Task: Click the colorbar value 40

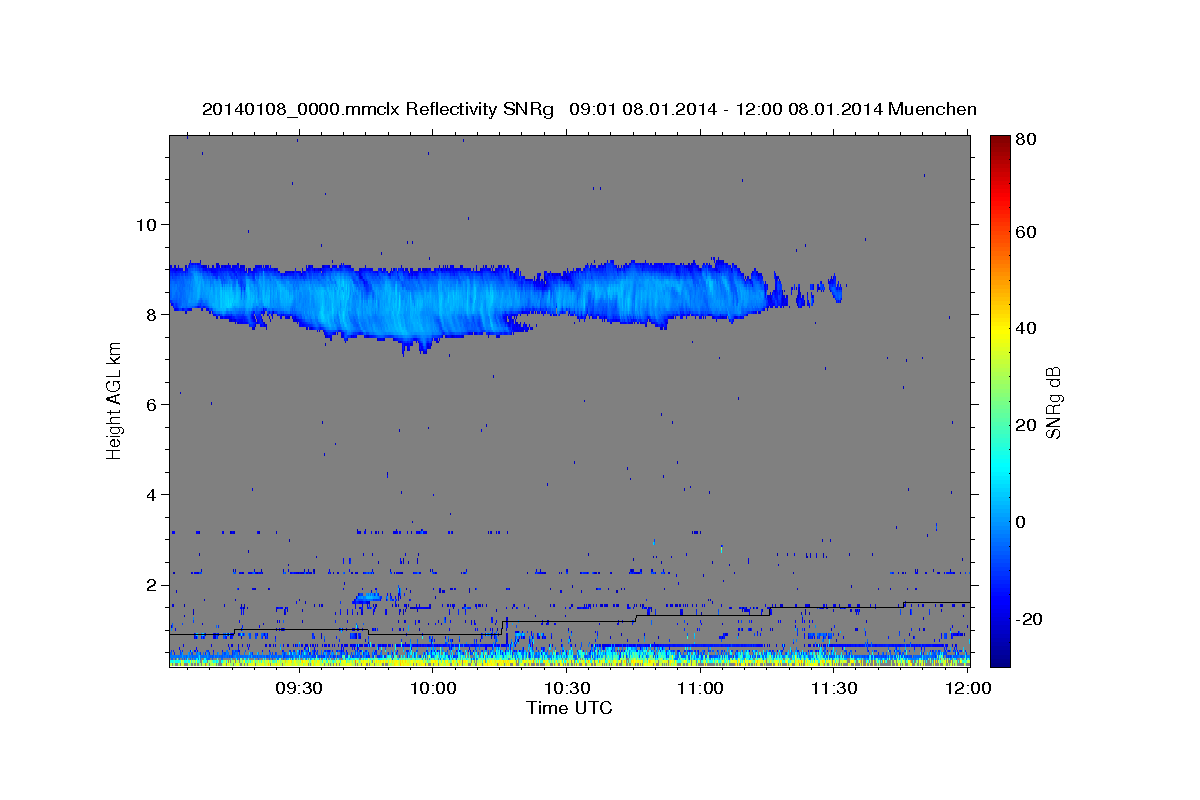Action: (x=1028, y=328)
